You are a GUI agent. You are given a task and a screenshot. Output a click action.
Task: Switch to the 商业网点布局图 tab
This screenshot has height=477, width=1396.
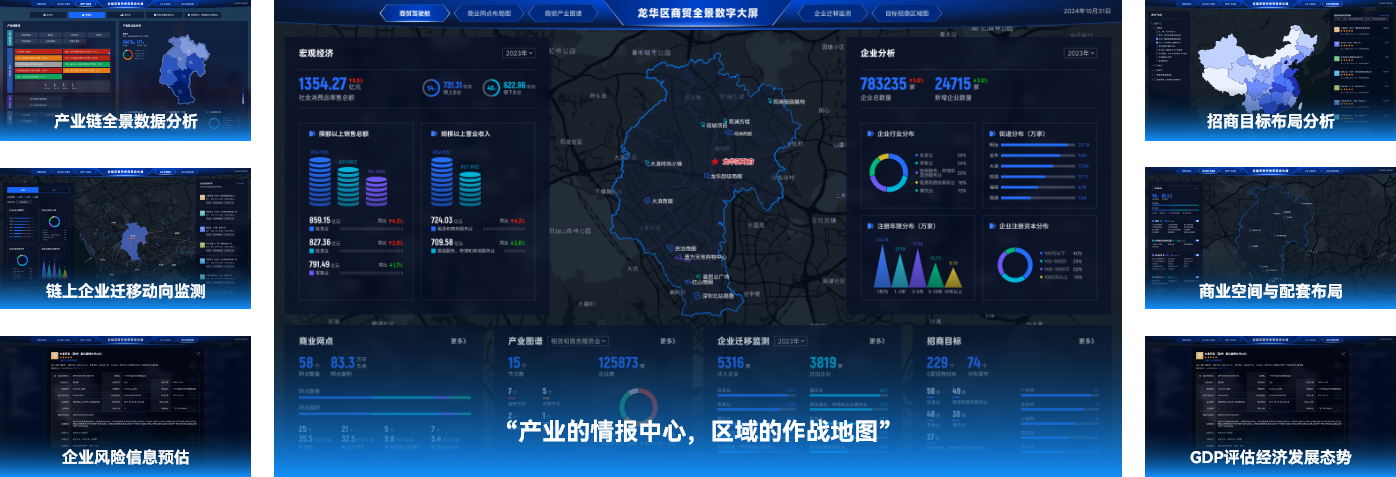click(488, 14)
